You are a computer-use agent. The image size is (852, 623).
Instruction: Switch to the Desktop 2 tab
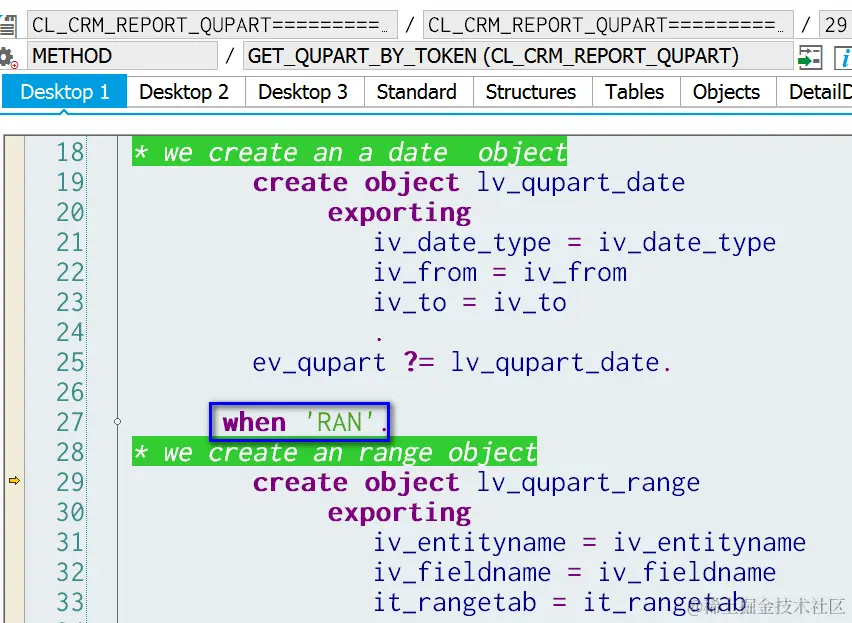click(x=184, y=91)
